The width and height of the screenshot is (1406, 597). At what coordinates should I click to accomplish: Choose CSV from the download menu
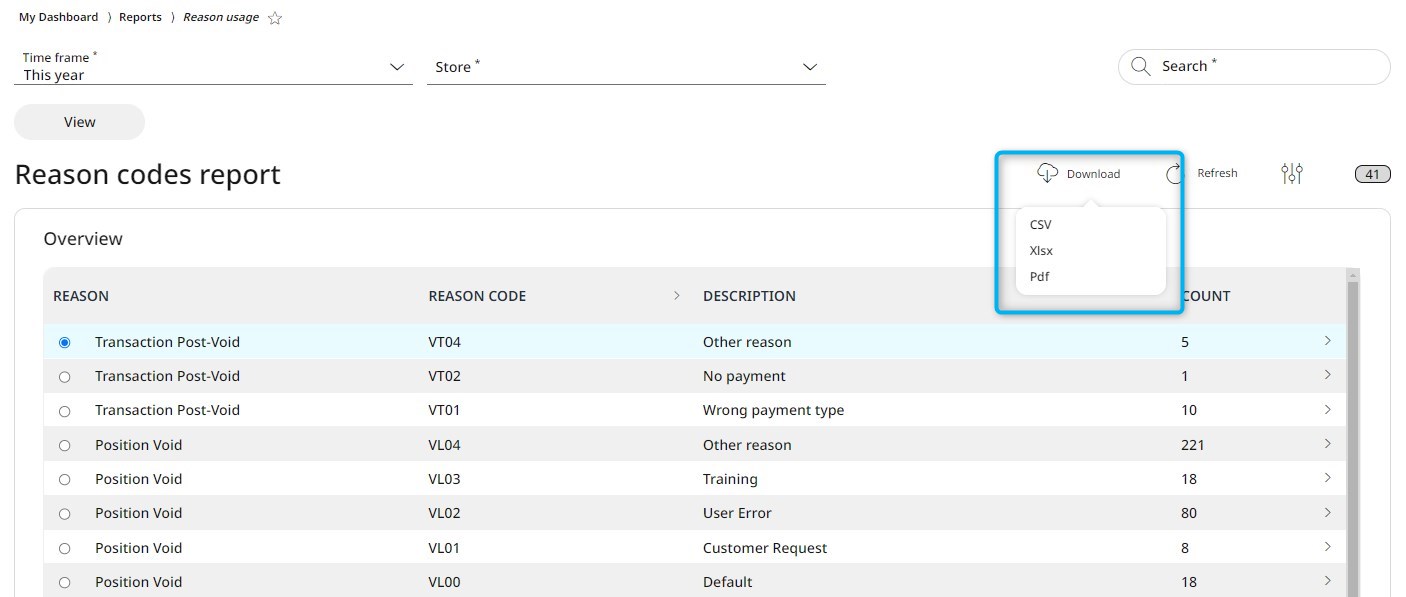pyautogui.click(x=1040, y=225)
